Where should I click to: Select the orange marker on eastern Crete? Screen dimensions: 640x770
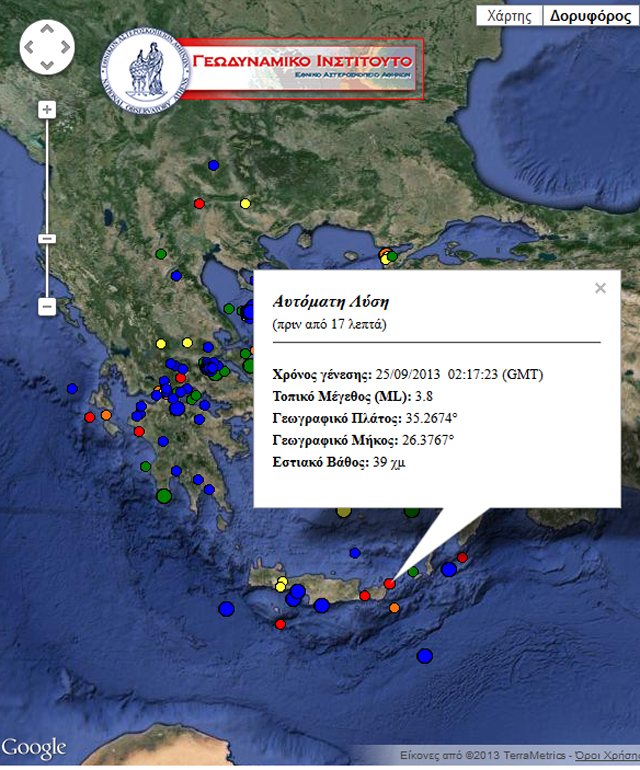click(394, 608)
